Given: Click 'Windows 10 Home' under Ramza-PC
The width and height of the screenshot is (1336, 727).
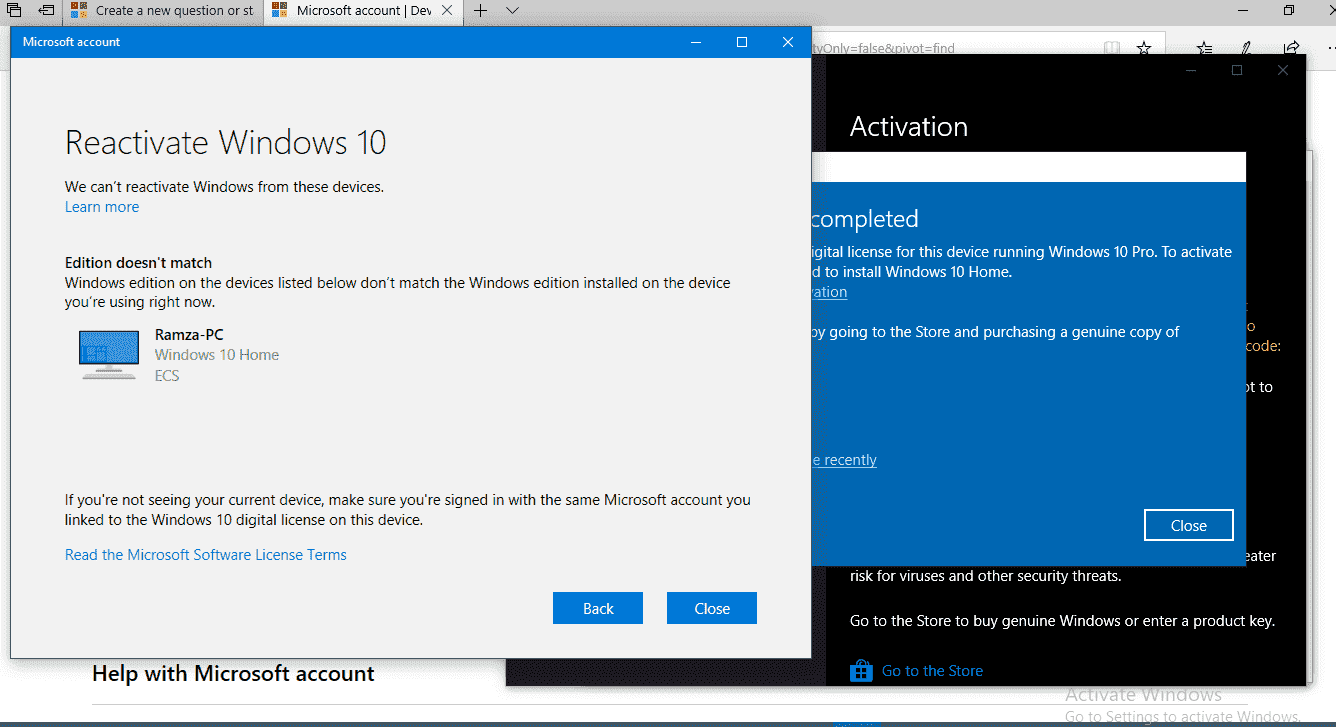Looking at the screenshot, I should pyautogui.click(x=217, y=355).
